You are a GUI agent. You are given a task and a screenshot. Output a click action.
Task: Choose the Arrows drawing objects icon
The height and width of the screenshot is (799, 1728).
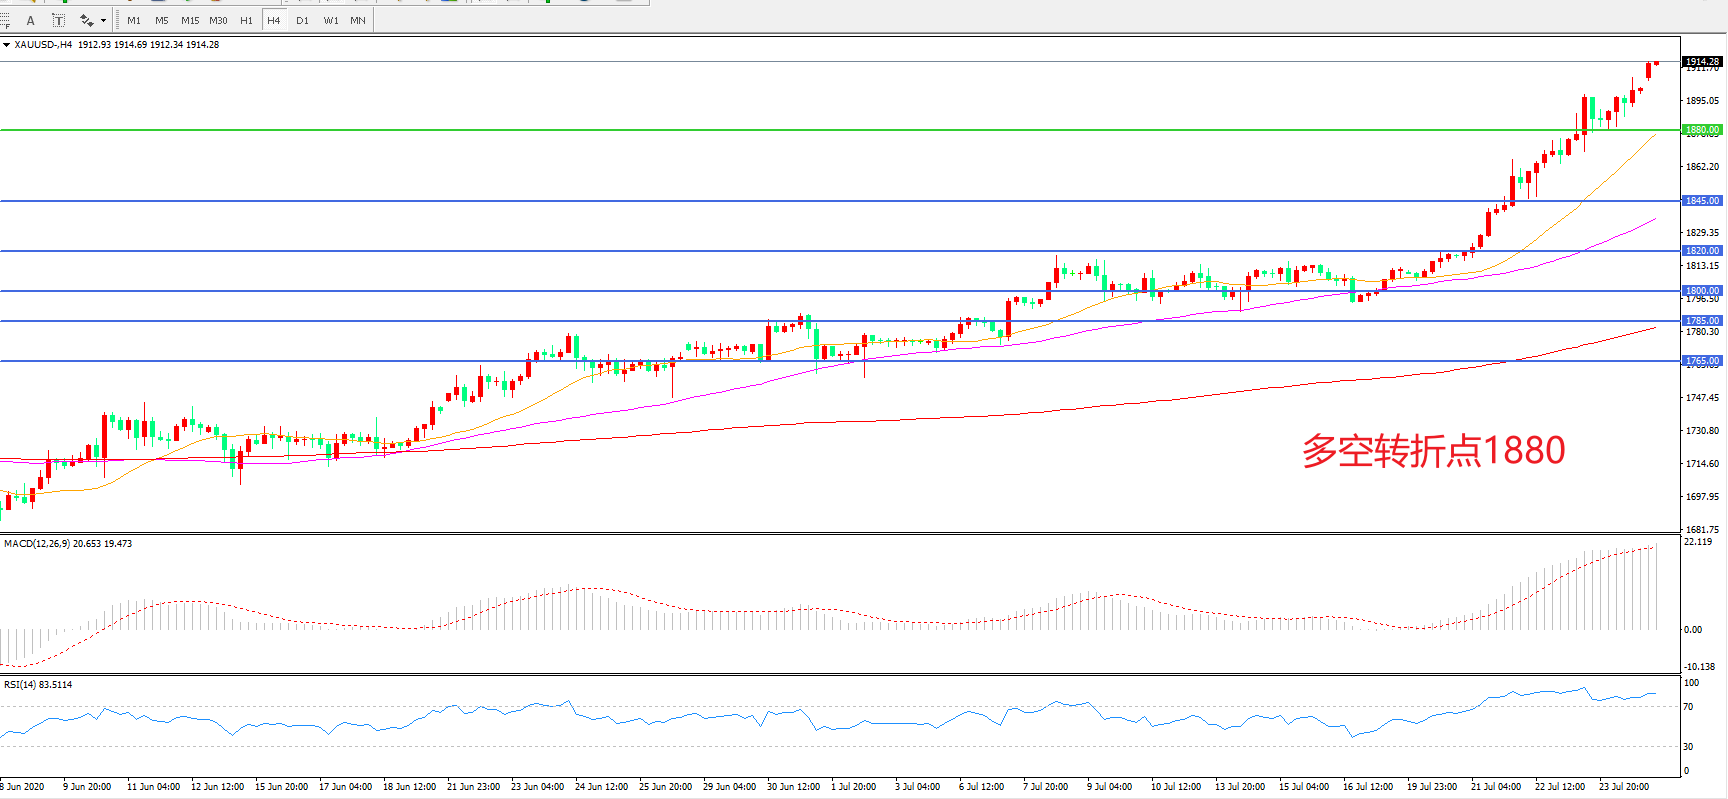(x=86, y=20)
